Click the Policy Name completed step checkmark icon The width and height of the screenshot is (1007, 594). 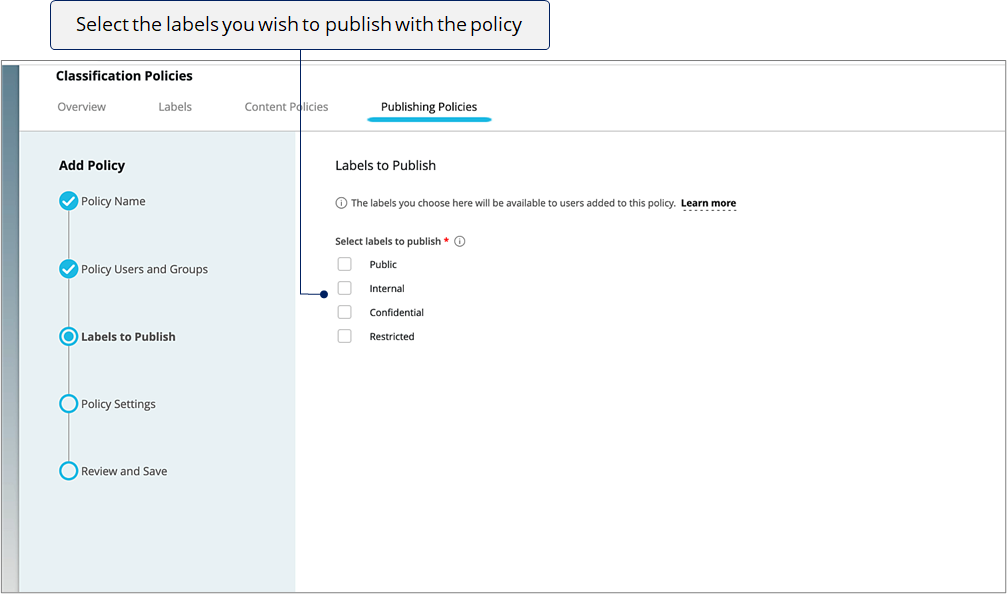pos(69,201)
